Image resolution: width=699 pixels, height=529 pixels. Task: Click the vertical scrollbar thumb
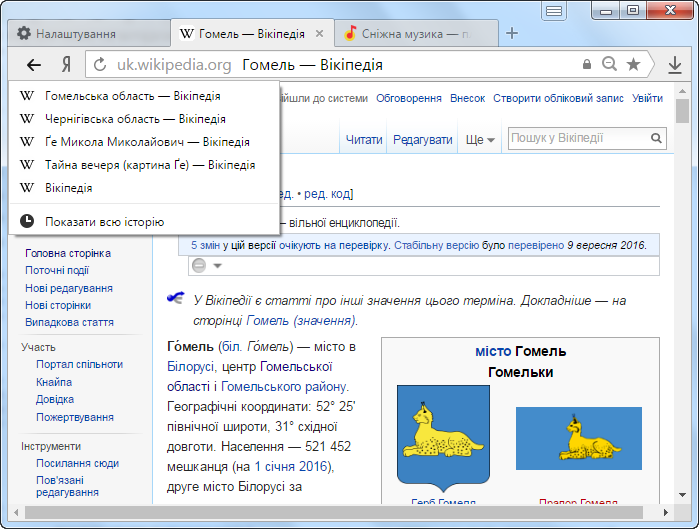[682, 111]
